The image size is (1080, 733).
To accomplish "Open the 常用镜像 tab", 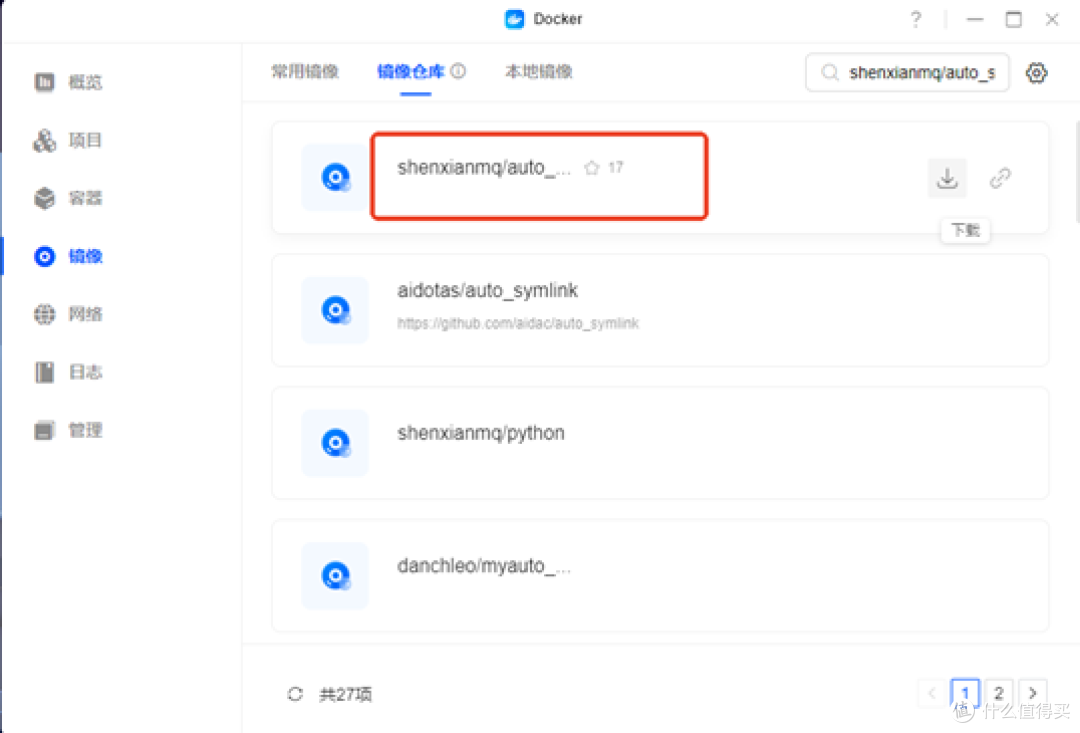I will tap(305, 71).
